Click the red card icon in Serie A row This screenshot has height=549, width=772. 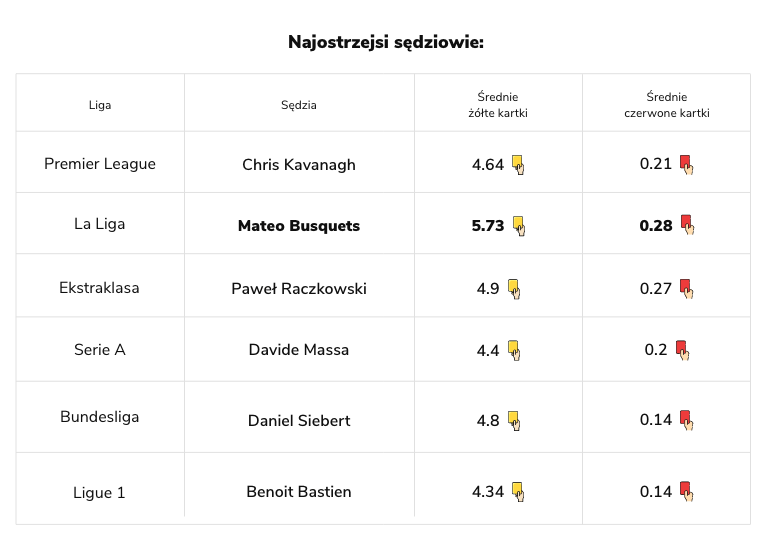click(x=682, y=350)
